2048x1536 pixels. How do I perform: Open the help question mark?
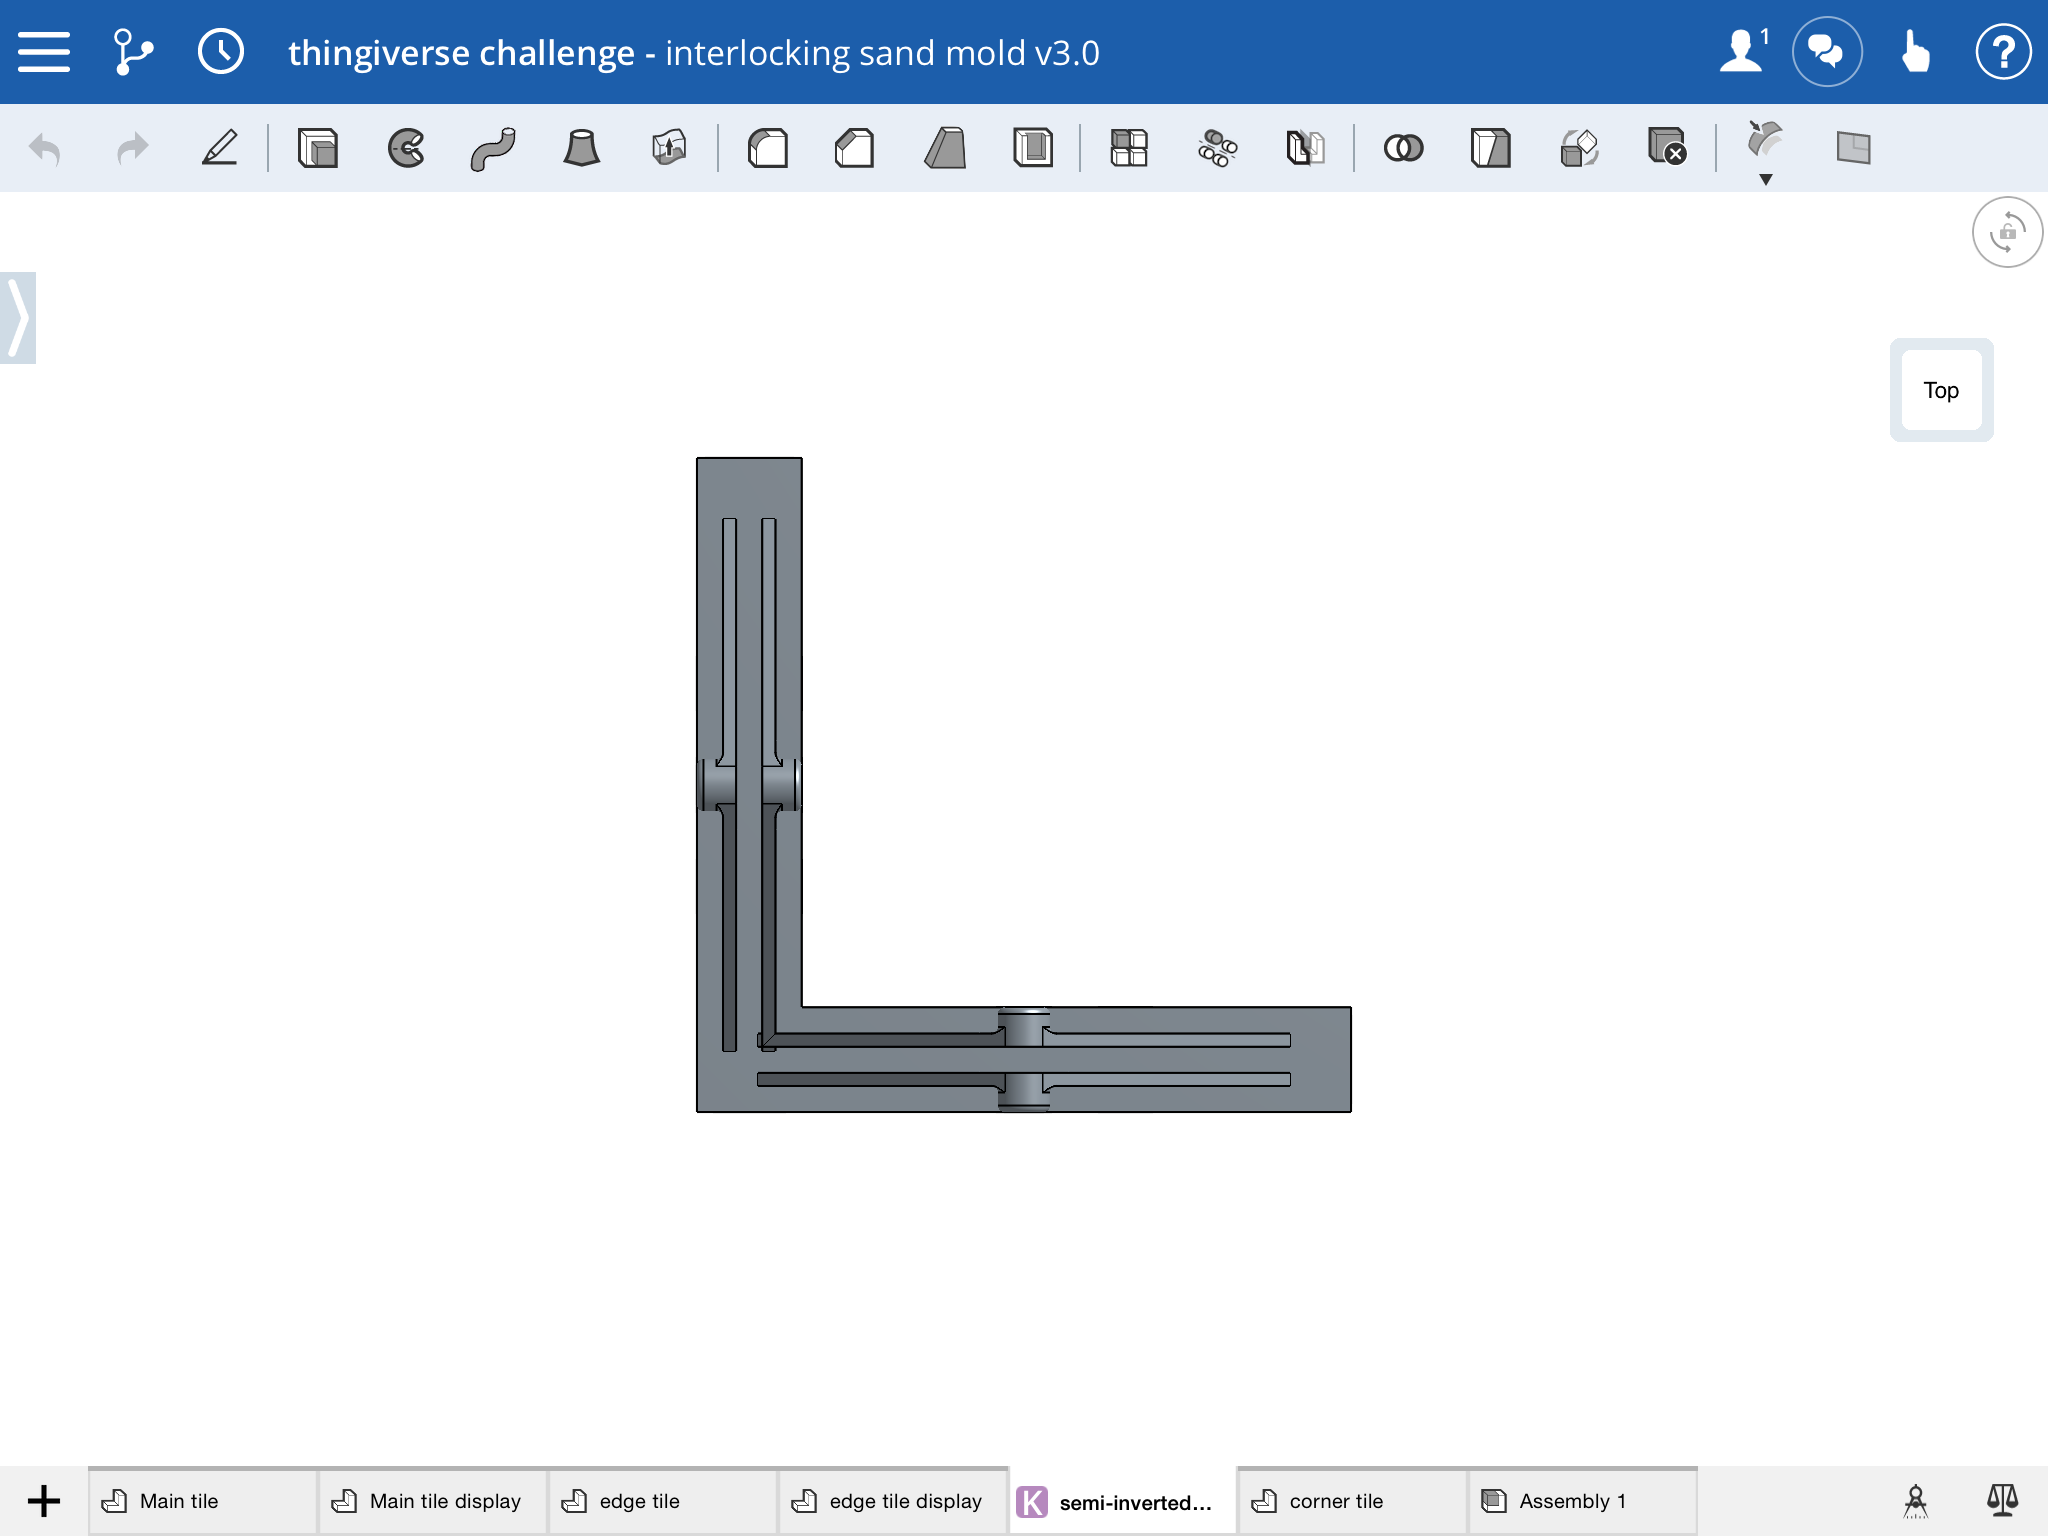point(2003,51)
